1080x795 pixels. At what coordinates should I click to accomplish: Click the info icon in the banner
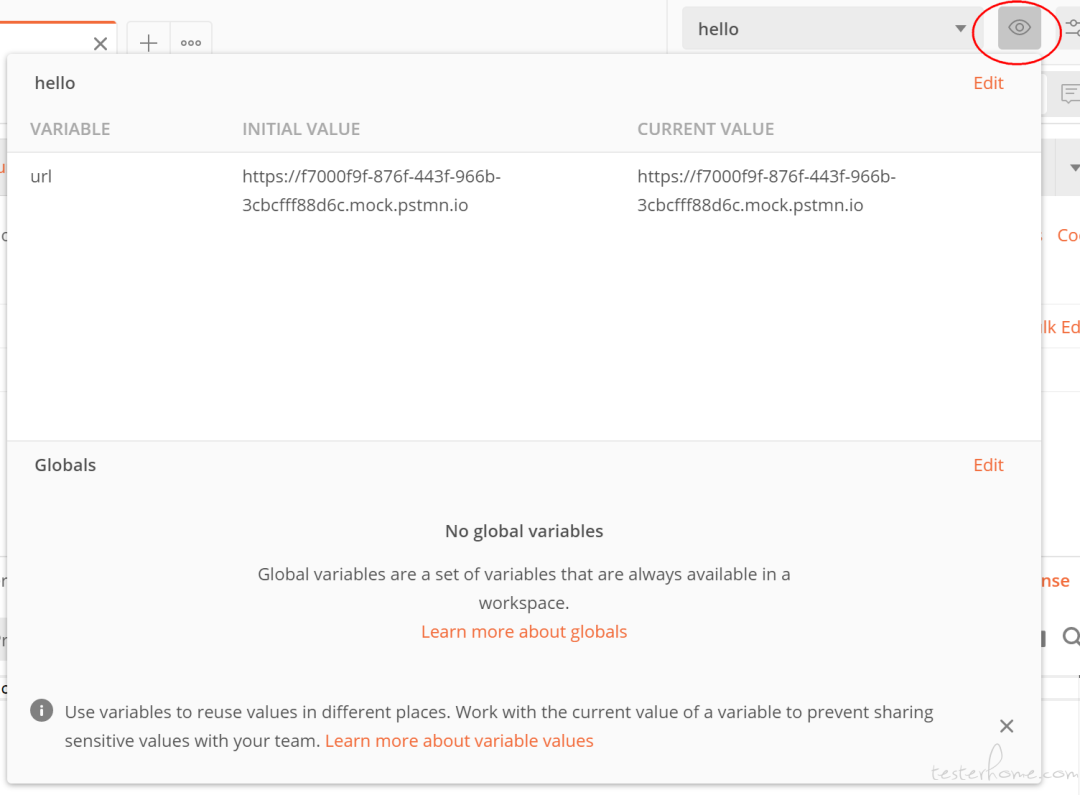41,710
